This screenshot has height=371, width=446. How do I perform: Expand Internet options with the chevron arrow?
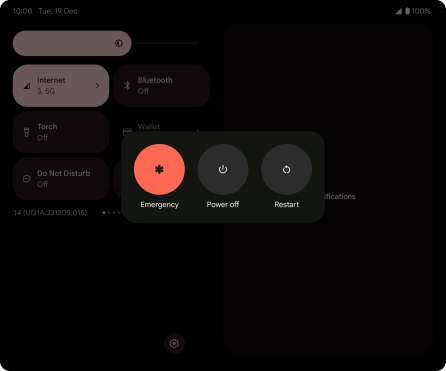97,86
